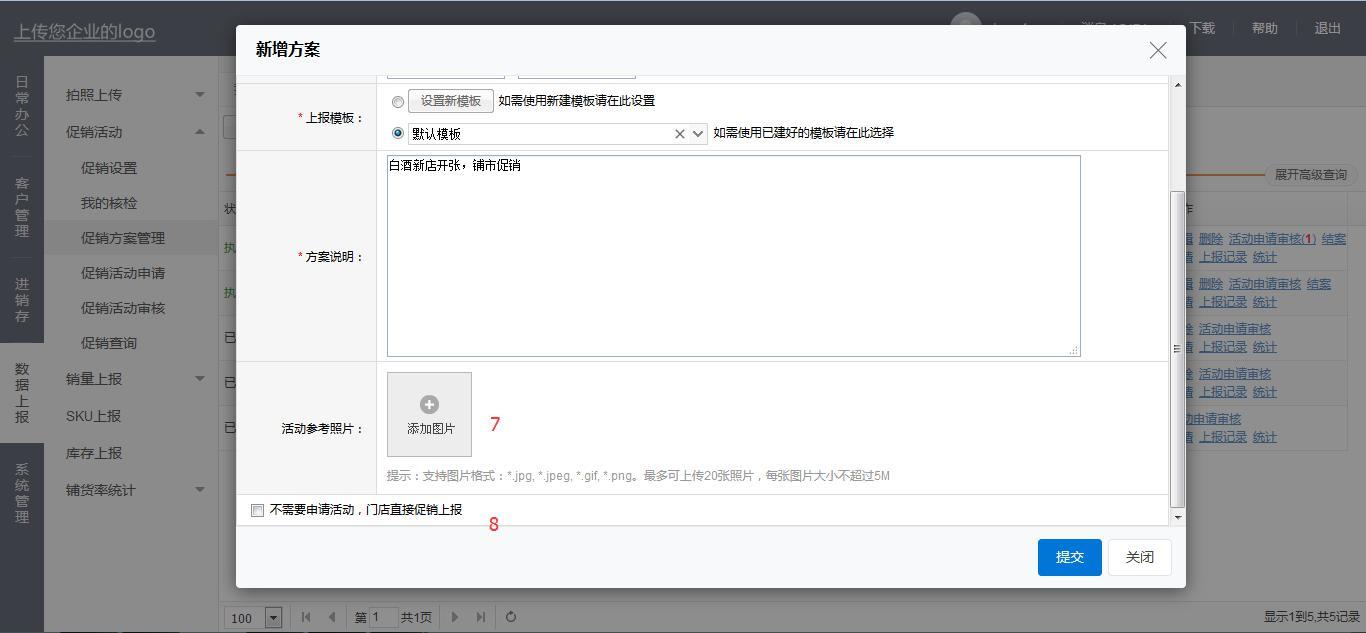The width and height of the screenshot is (1366, 633).
Task: Clear the default template selection with X
Action: (x=680, y=134)
